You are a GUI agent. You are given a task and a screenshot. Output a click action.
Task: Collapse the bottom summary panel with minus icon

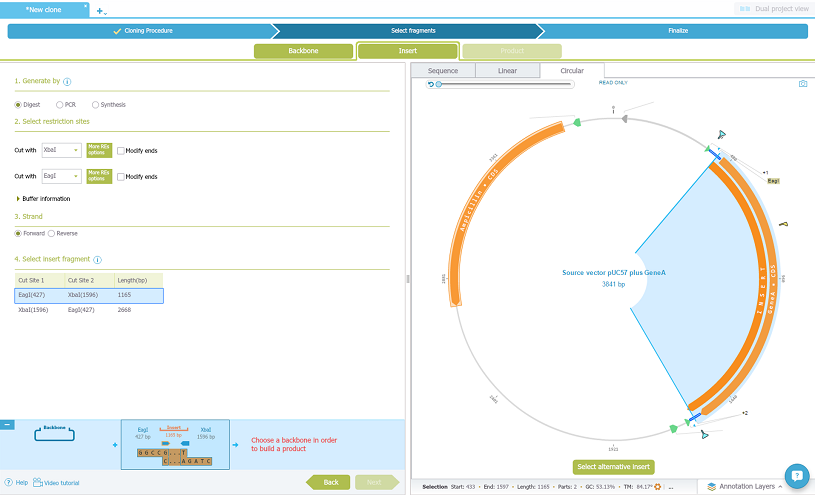coord(7,425)
